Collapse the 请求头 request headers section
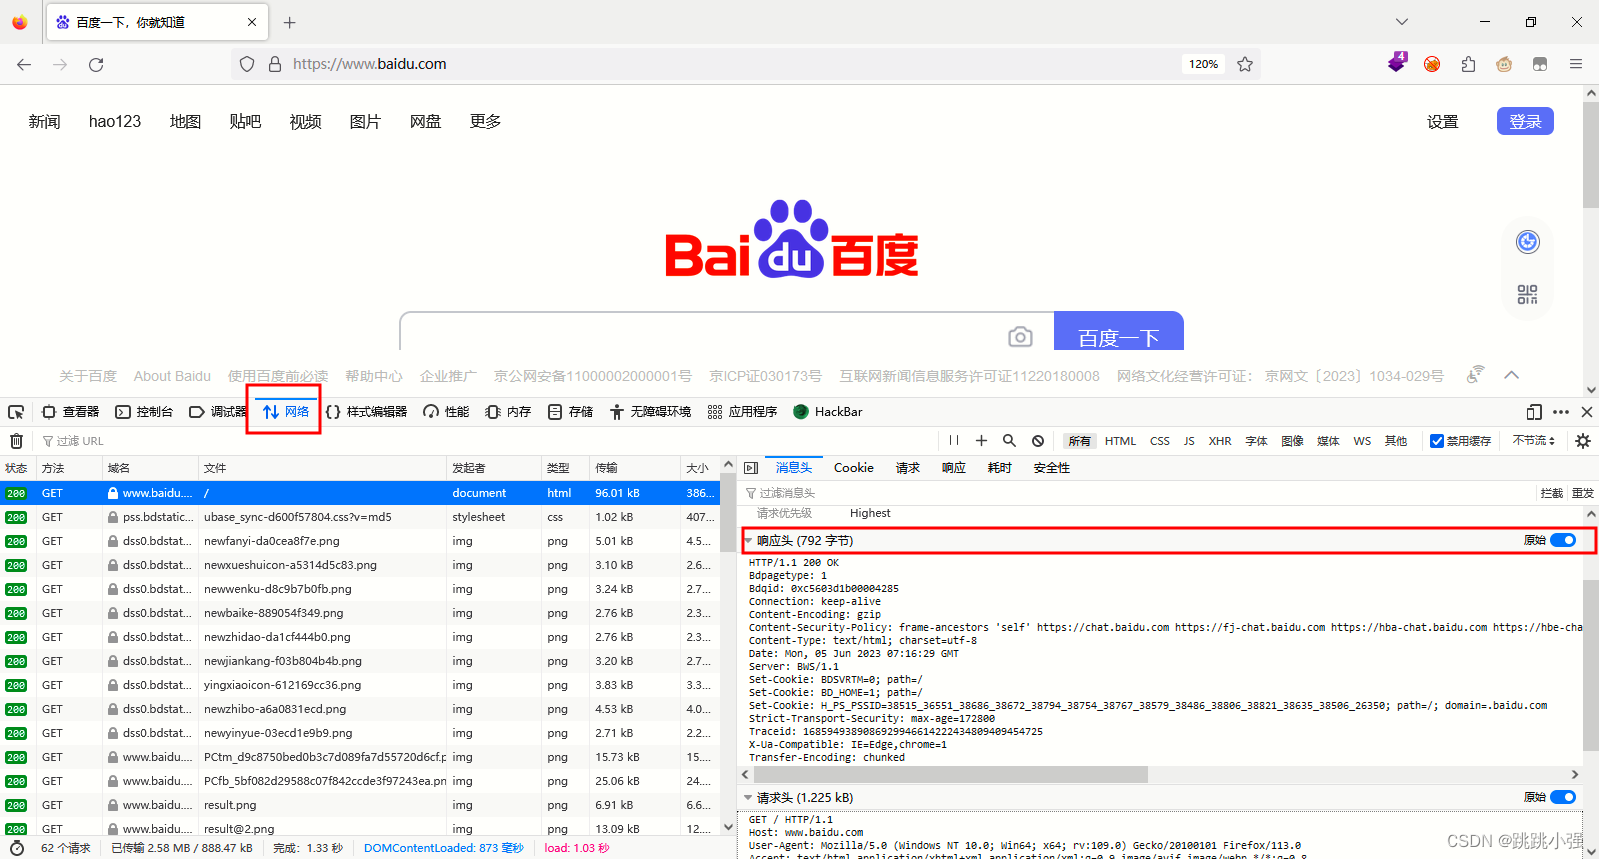 (749, 798)
